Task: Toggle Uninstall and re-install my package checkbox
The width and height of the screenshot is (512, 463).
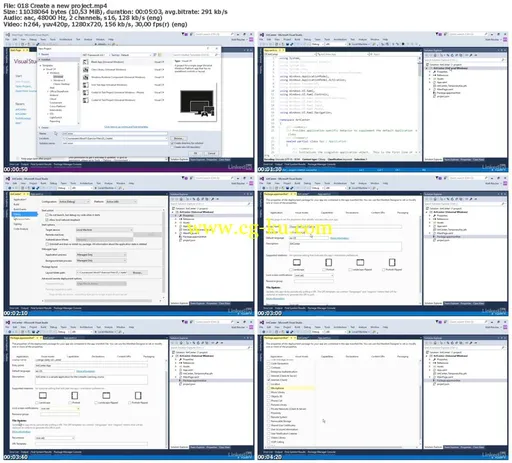Action: [47, 244]
